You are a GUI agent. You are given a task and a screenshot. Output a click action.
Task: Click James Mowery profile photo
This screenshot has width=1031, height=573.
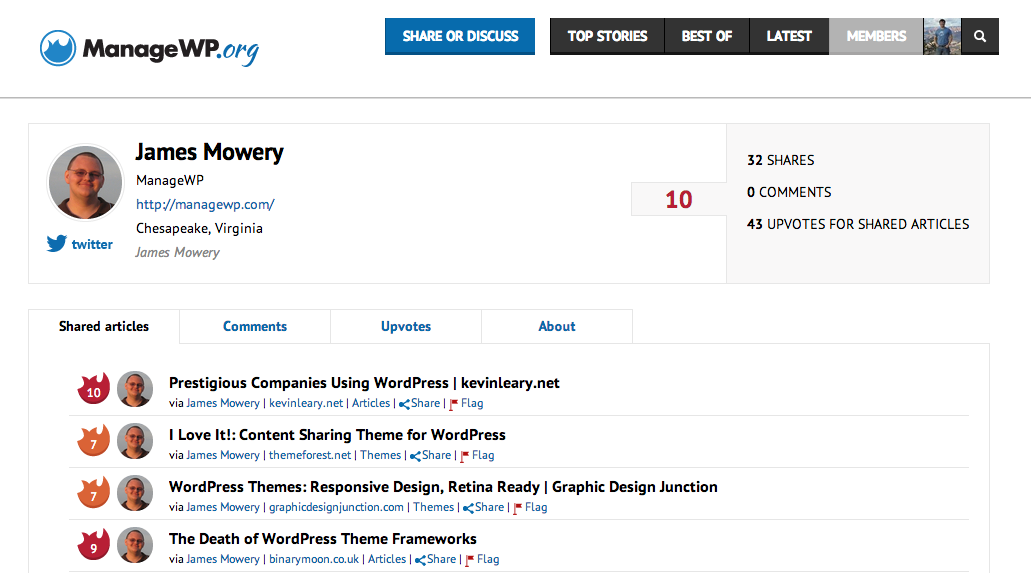85,182
